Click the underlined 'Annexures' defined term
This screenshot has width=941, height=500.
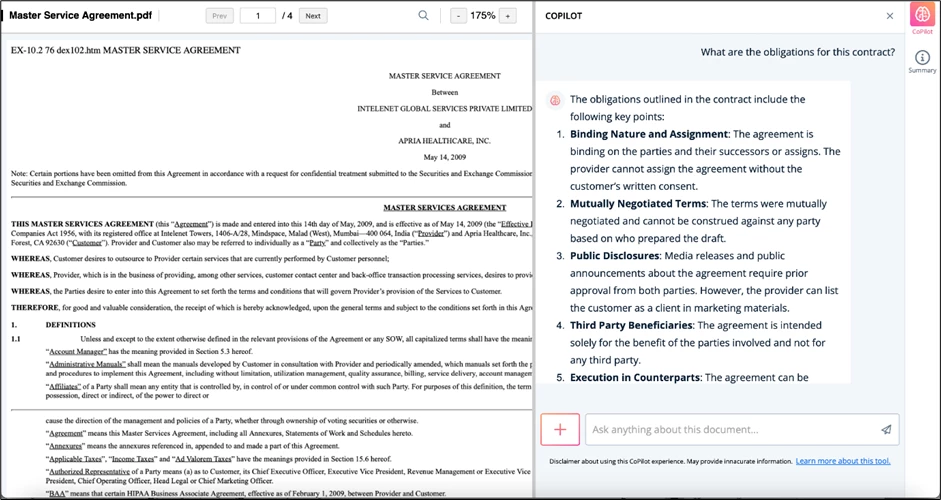coord(65,446)
